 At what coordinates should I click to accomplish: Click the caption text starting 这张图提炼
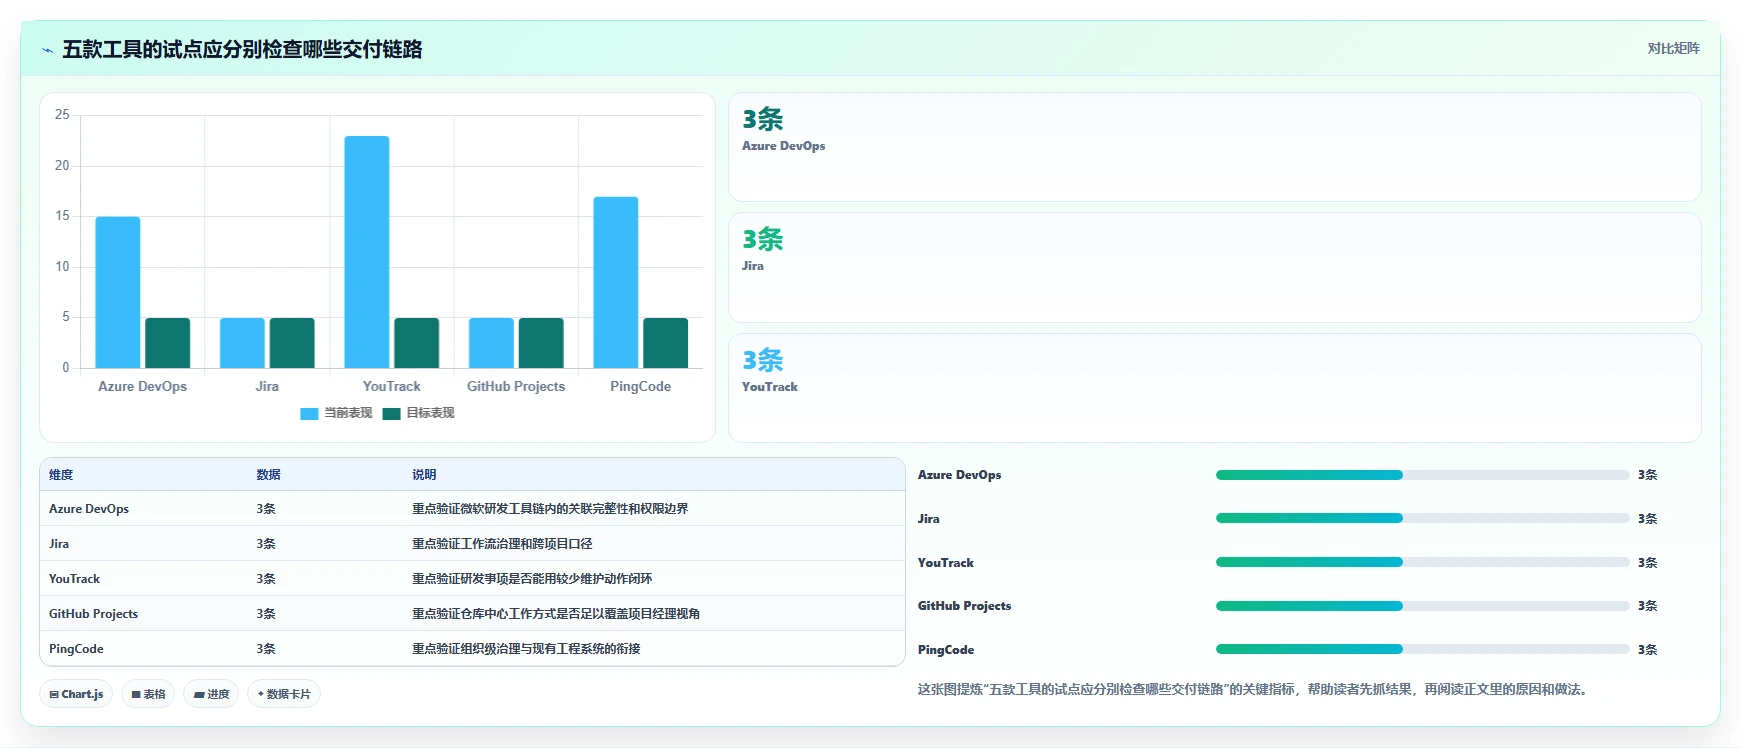pos(1254,689)
